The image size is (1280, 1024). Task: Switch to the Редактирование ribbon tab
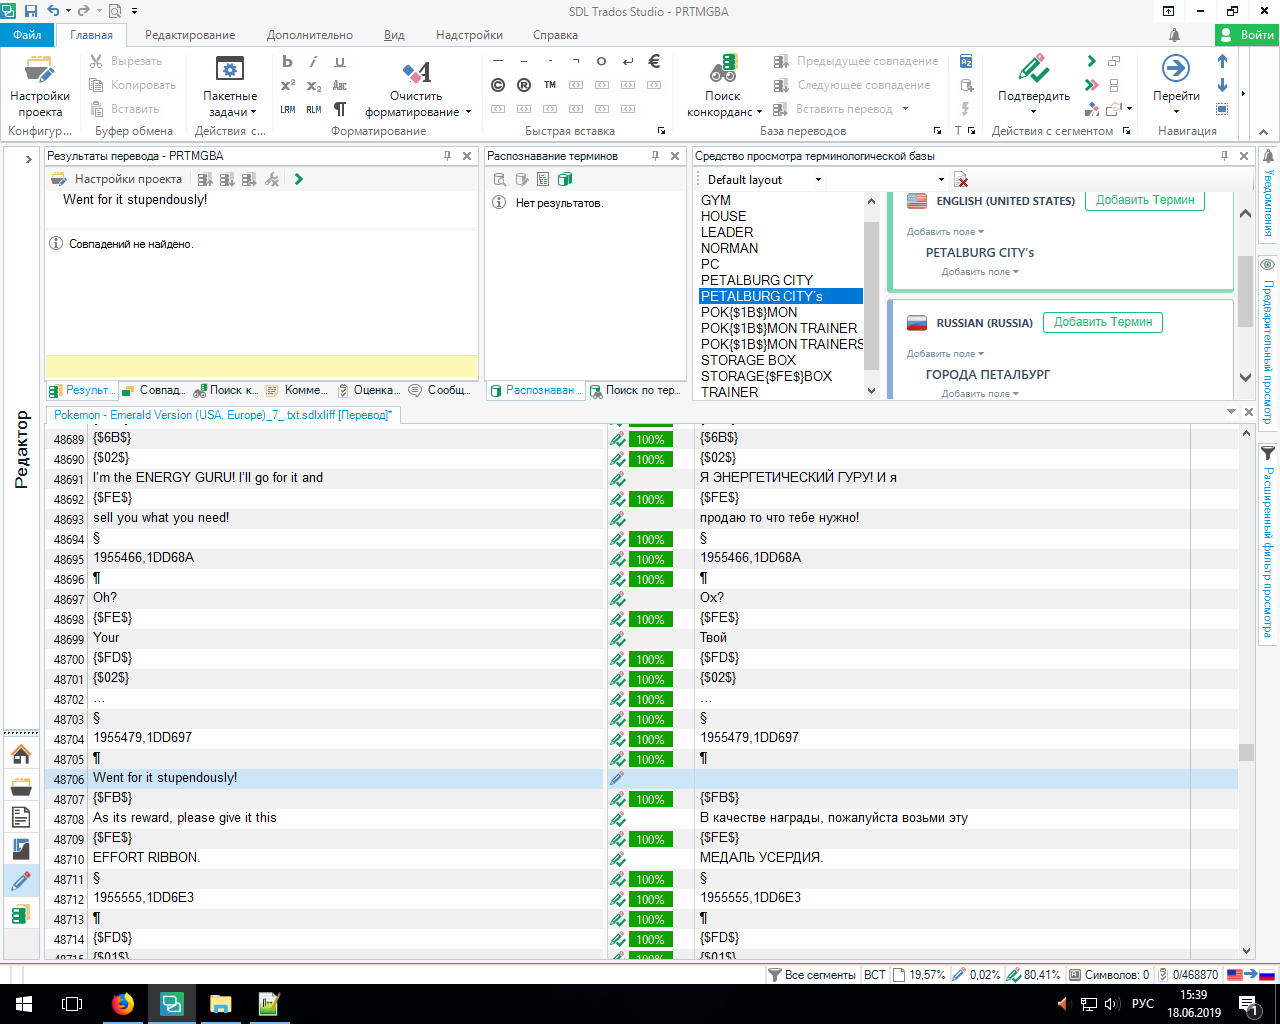(190, 35)
